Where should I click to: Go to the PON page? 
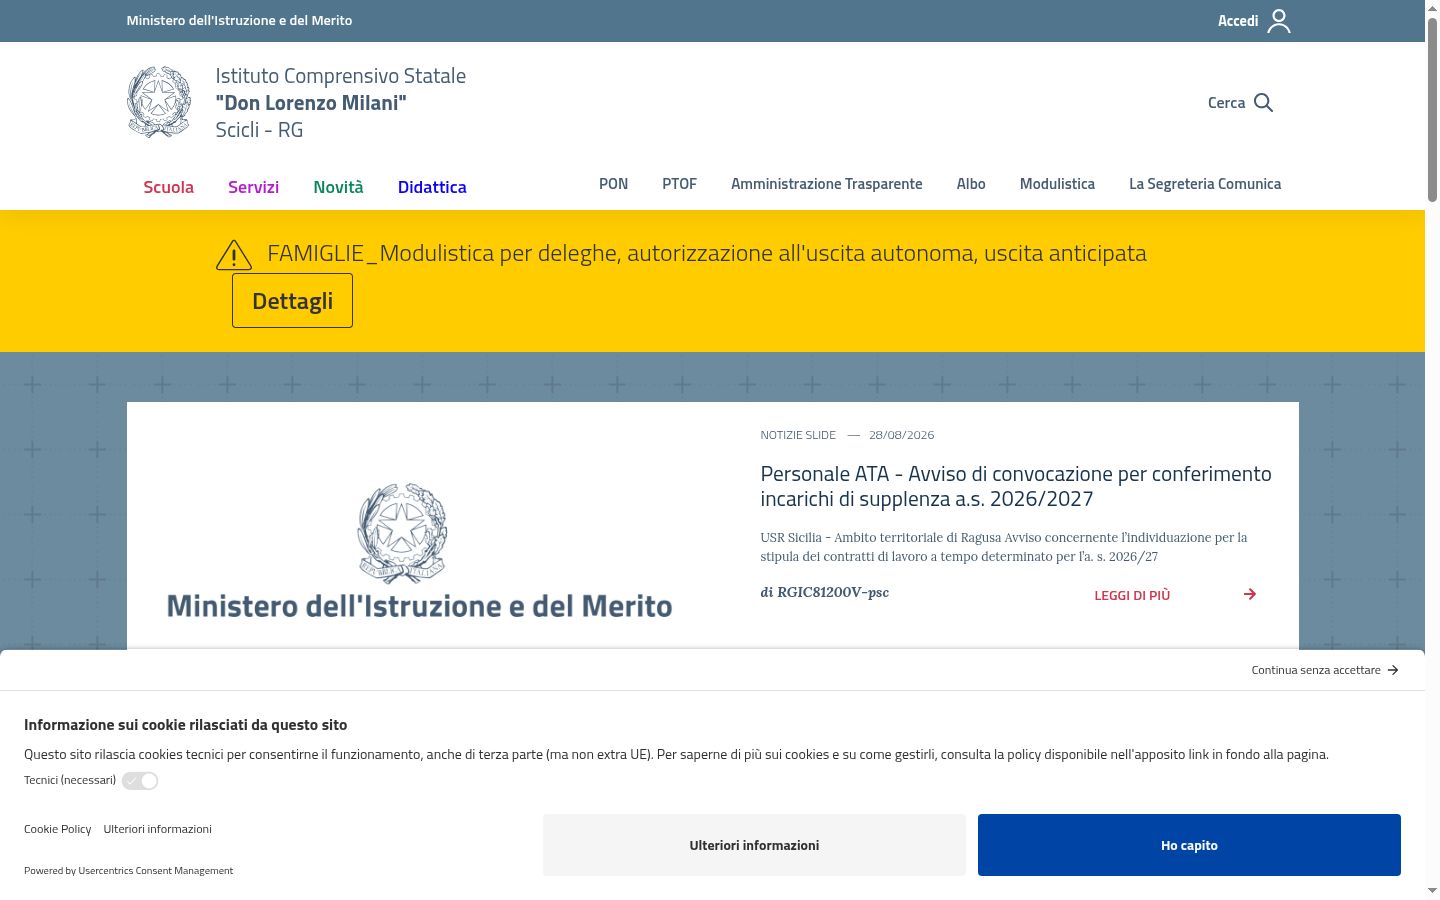click(x=613, y=184)
